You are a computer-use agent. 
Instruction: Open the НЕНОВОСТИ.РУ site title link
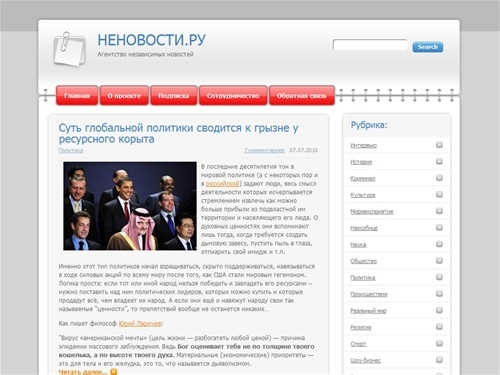[151, 40]
